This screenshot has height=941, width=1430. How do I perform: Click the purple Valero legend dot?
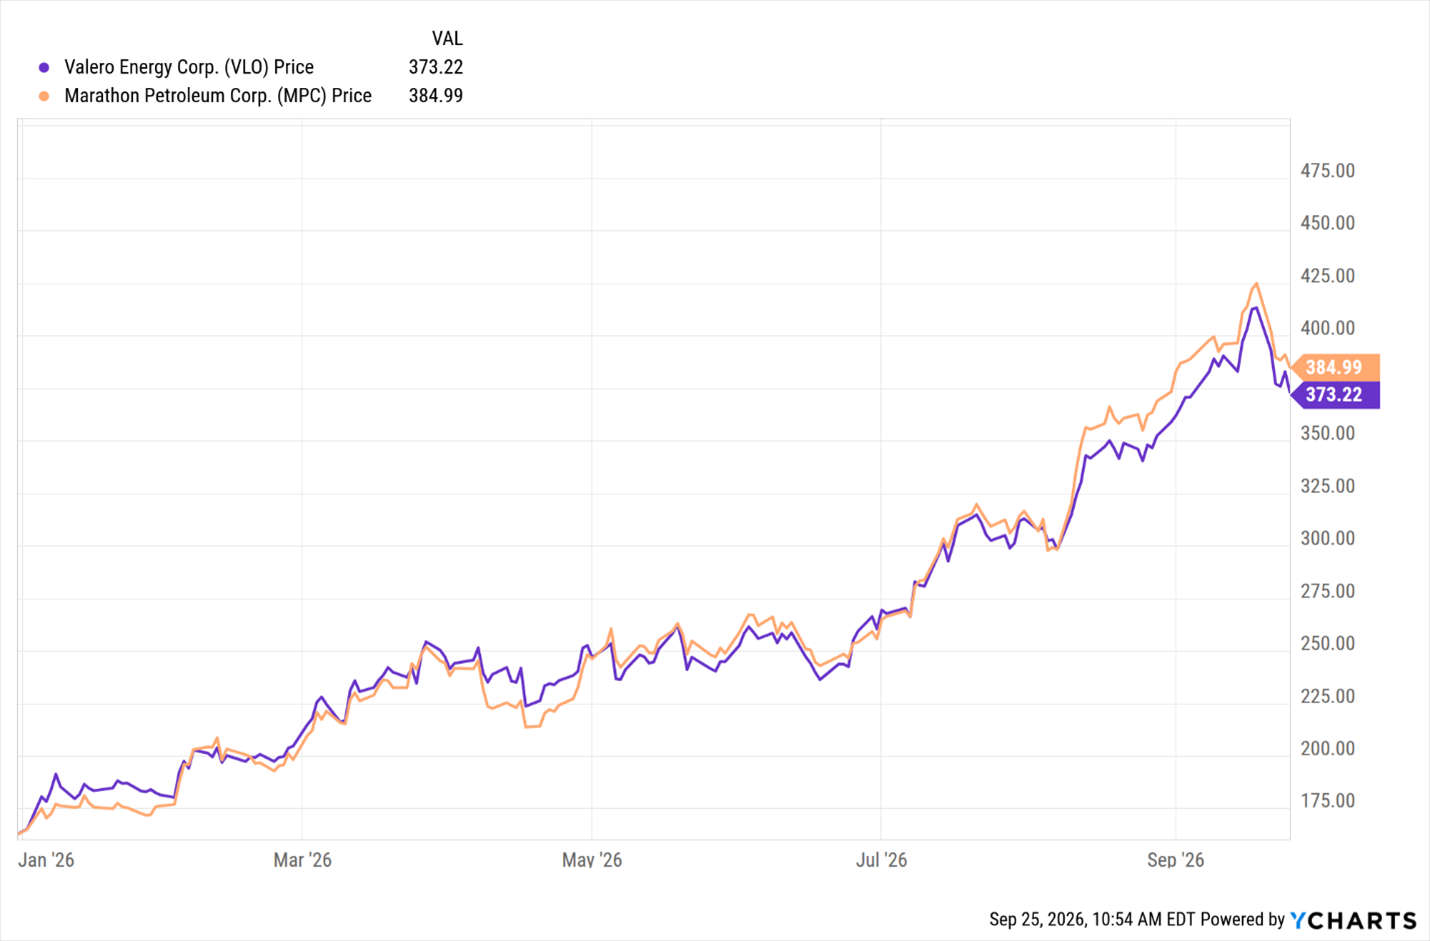point(44,68)
